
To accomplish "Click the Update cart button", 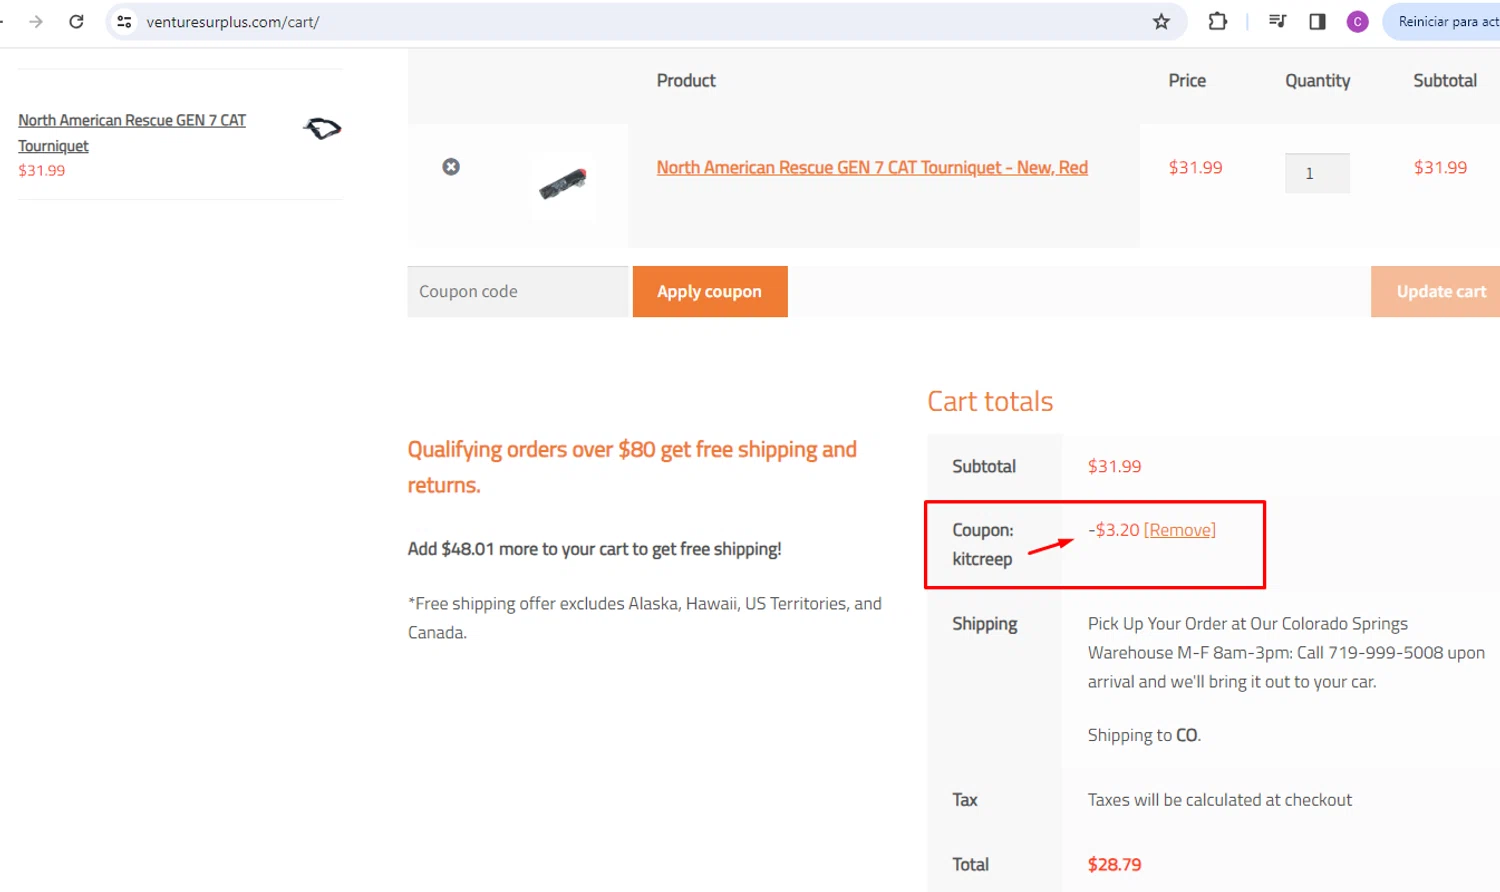I will (1436, 292).
